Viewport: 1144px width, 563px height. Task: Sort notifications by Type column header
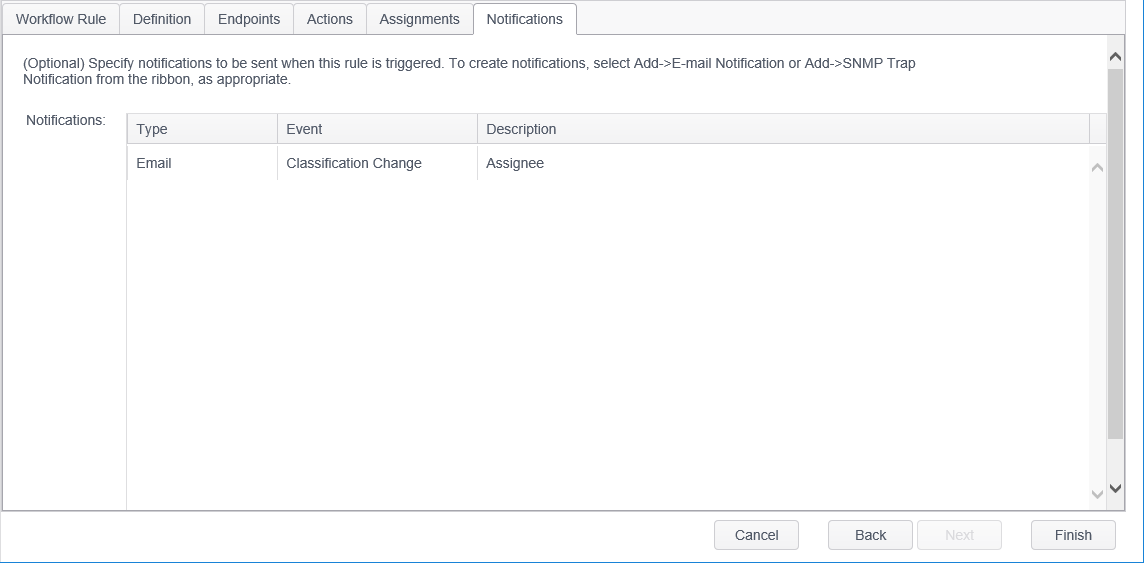coord(202,129)
